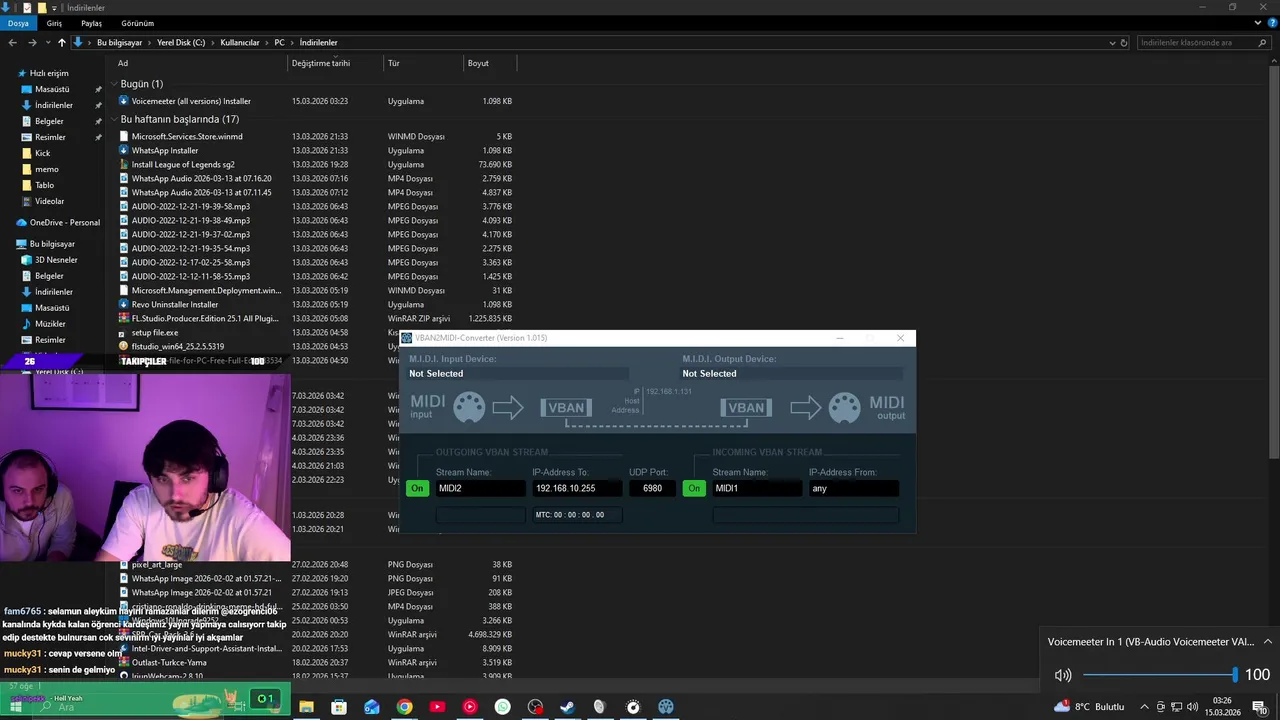The width and height of the screenshot is (1280, 720).
Task: Edit UDP Port field 6980
Action: pos(652,488)
